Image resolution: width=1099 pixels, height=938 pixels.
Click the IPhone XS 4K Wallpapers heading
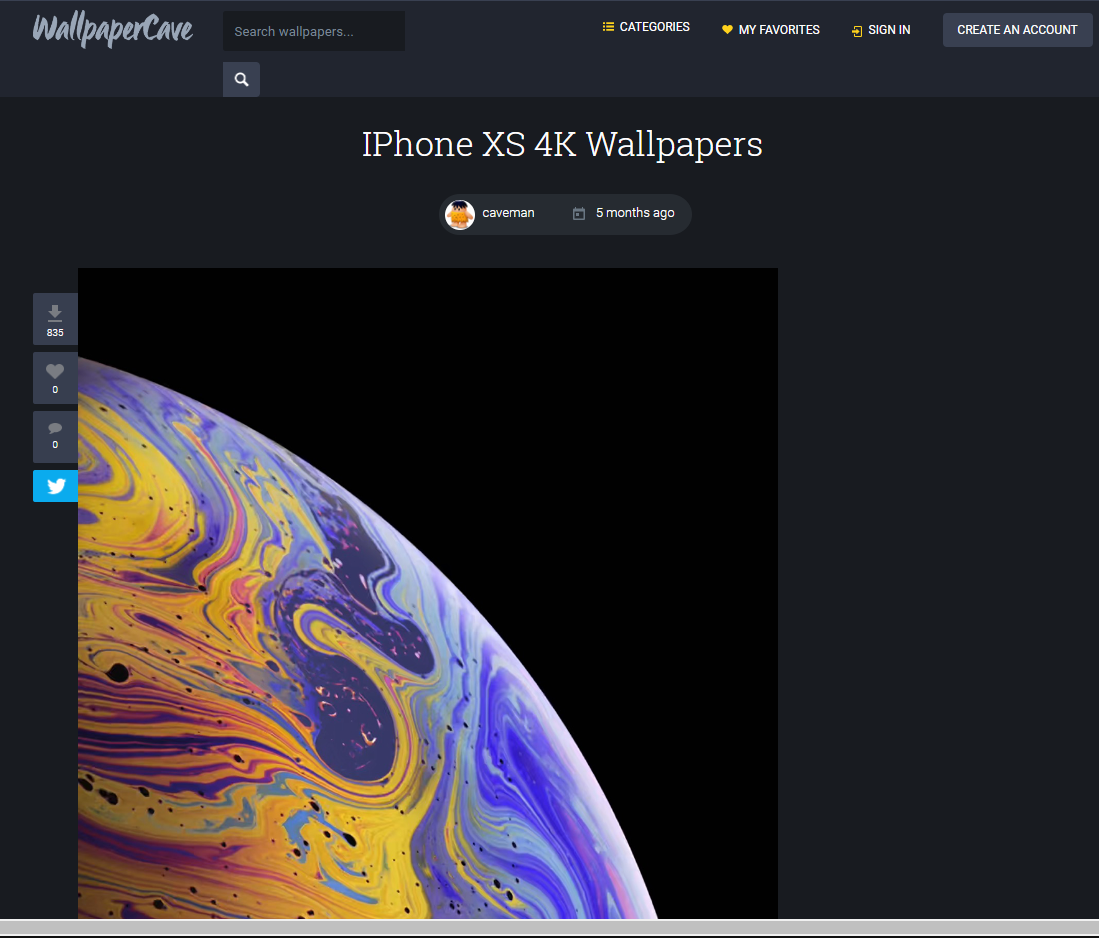561,144
